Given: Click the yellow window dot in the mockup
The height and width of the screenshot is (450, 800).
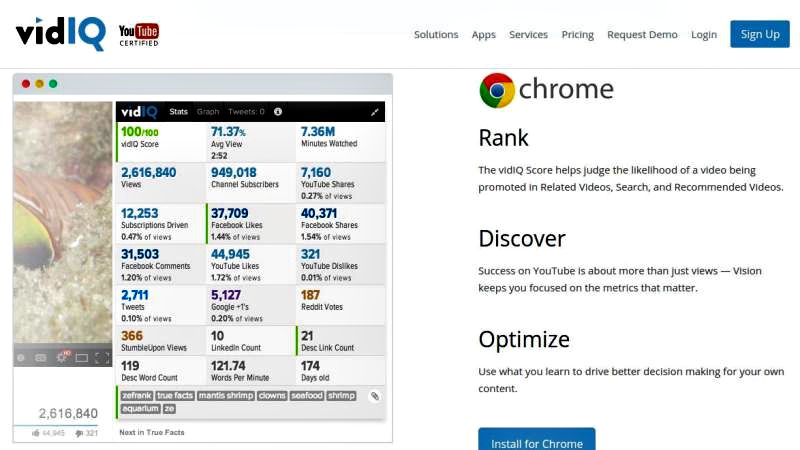Looking at the screenshot, I should point(39,84).
